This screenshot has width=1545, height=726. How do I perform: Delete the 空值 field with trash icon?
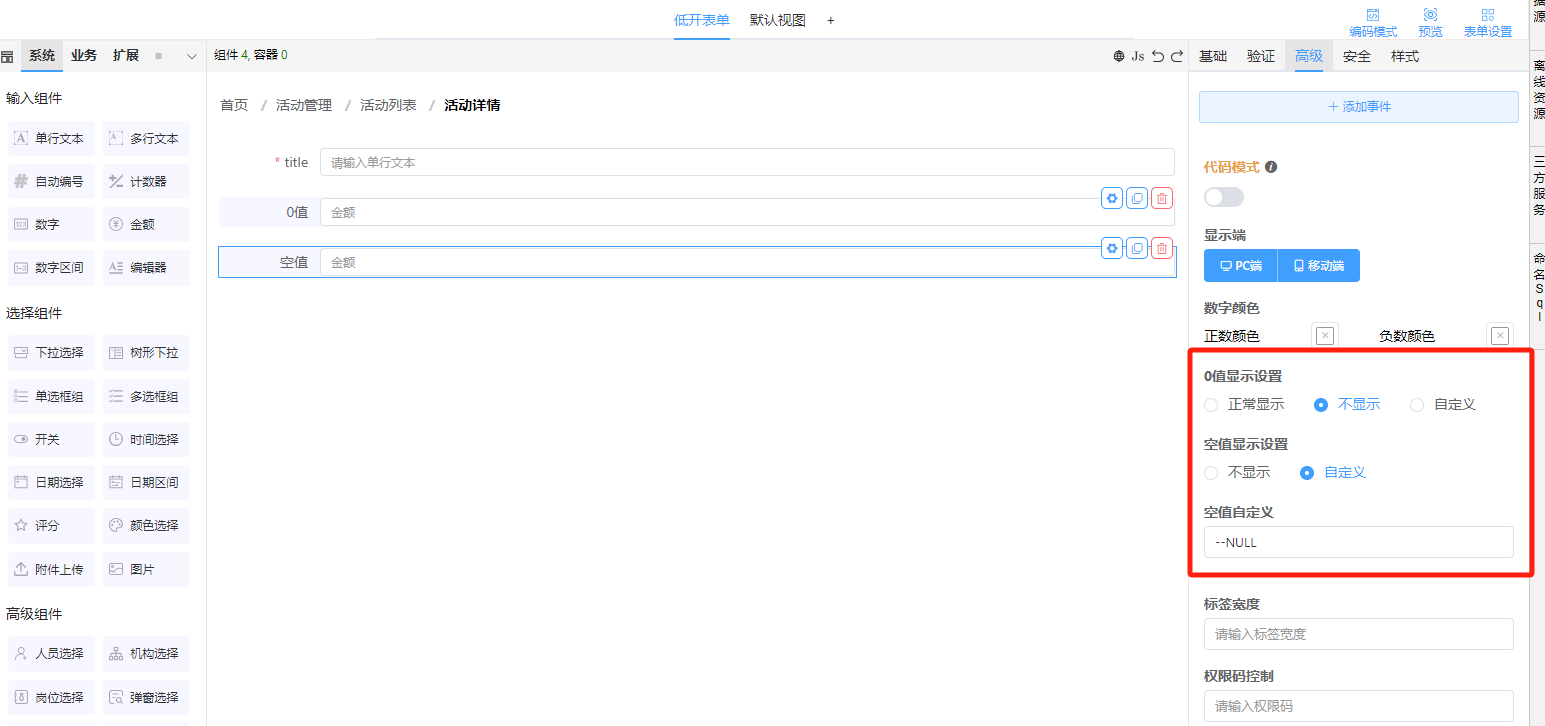pos(1161,248)
